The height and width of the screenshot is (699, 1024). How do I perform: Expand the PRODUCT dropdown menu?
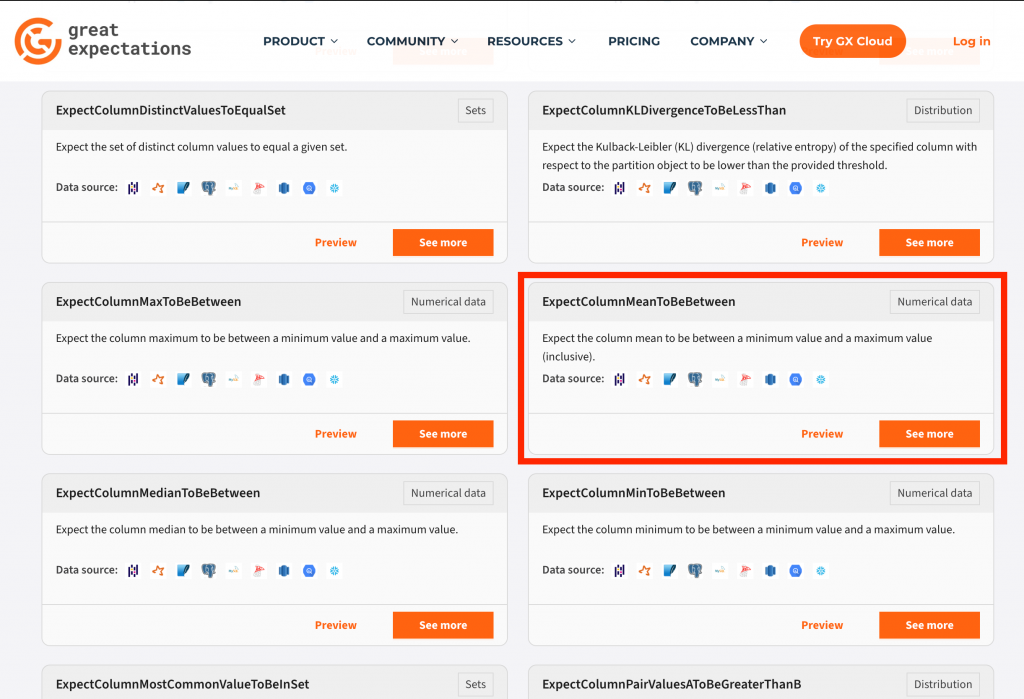(300, 41)
